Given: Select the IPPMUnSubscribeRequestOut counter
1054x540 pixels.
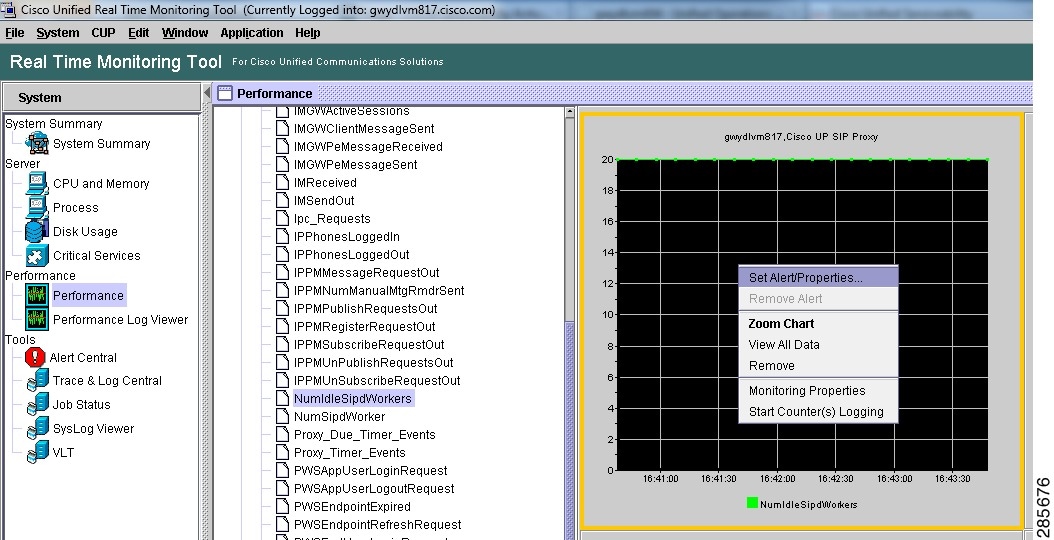Looking at the screenshot, I should pos(377,381).
